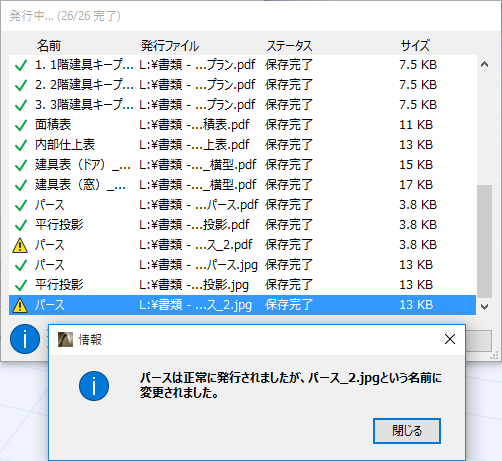Click the 発行中... (26/26 完了) title text
The height and width of the screenshot is (461, 502).
tap(65, 16)
